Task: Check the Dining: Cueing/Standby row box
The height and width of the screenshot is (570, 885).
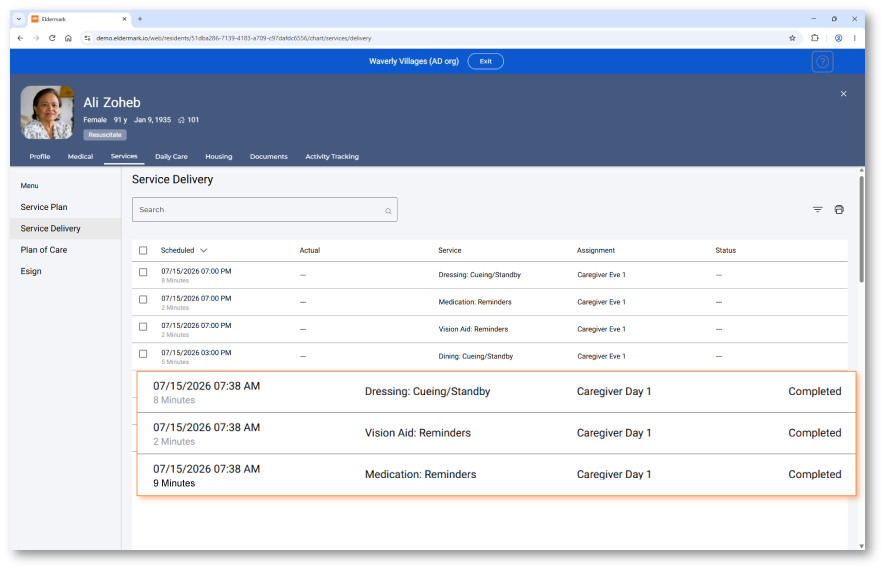Action: click(143, 354)
